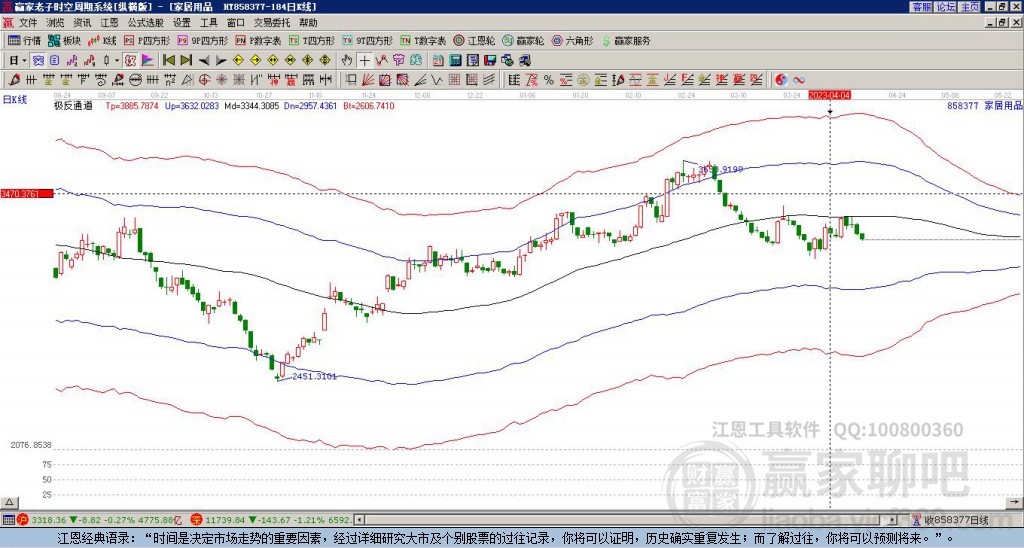Open the T四方形 tool
1024x548 pixels.
pos(312,41)
